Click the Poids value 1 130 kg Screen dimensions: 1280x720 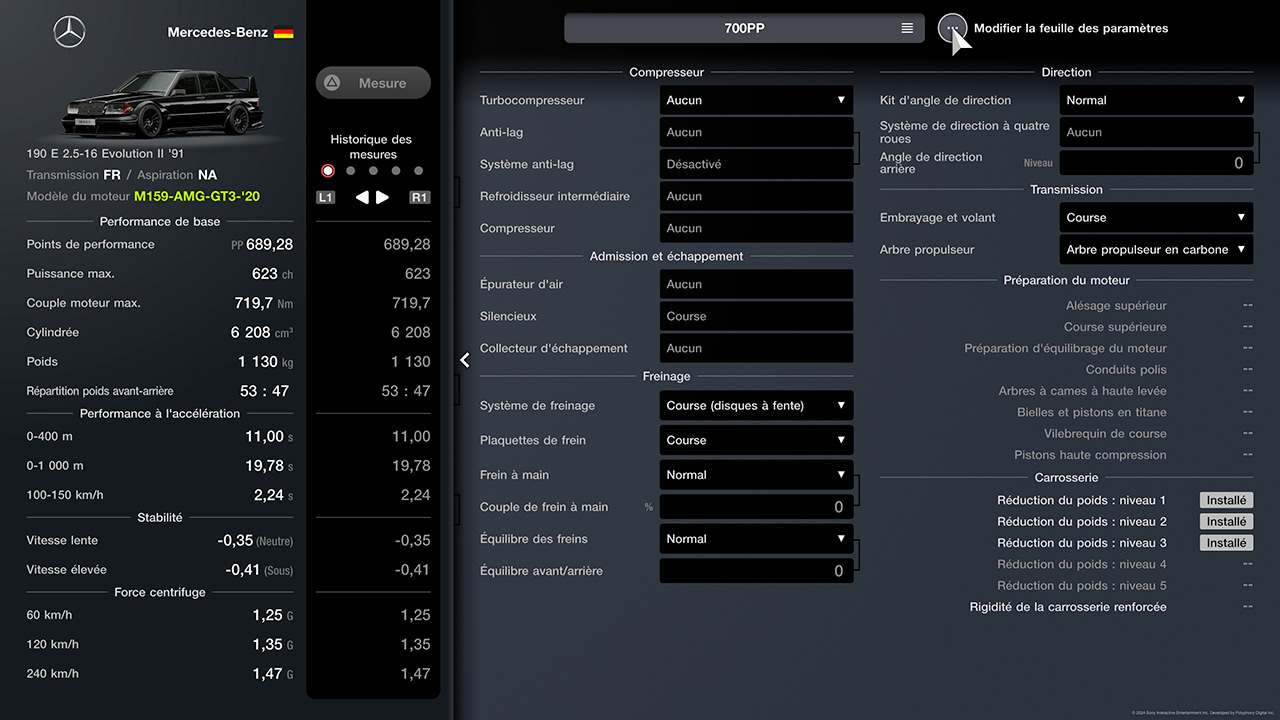click(x=265, y=362)
